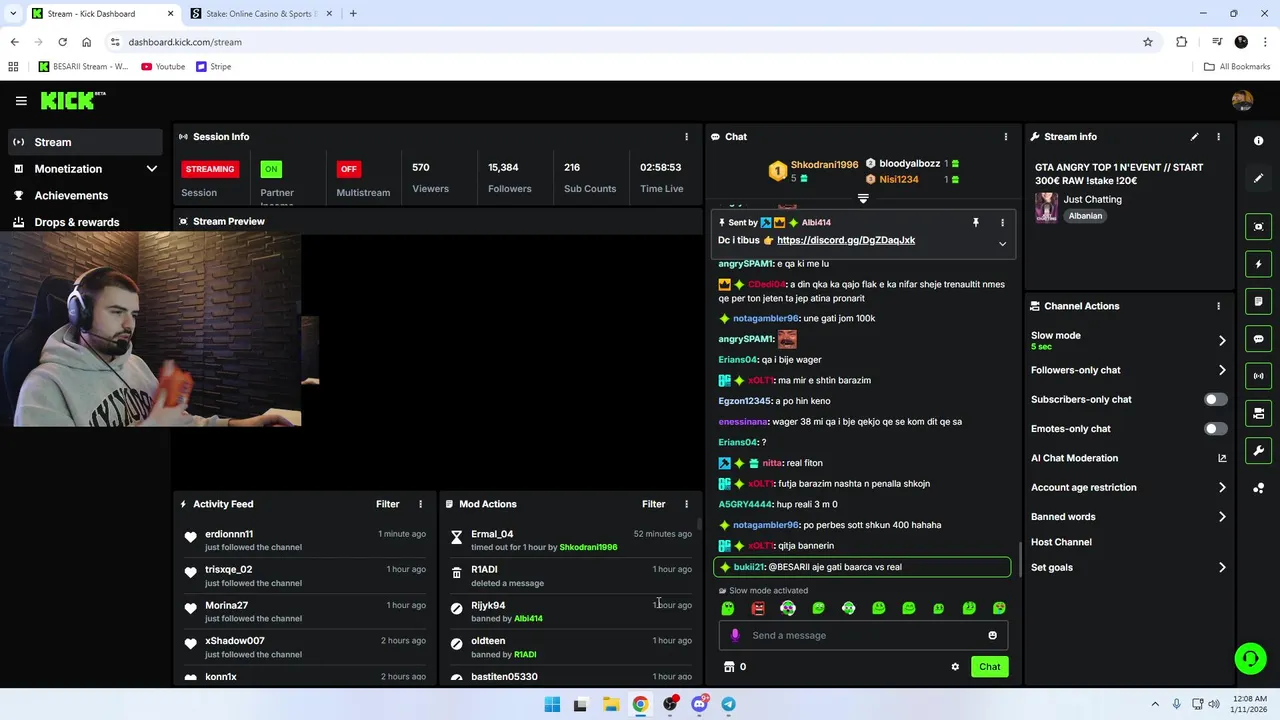This screenshot has height=720, width=1280.
Task: Open the Youtube bookmark
Action: click(163, 67)
